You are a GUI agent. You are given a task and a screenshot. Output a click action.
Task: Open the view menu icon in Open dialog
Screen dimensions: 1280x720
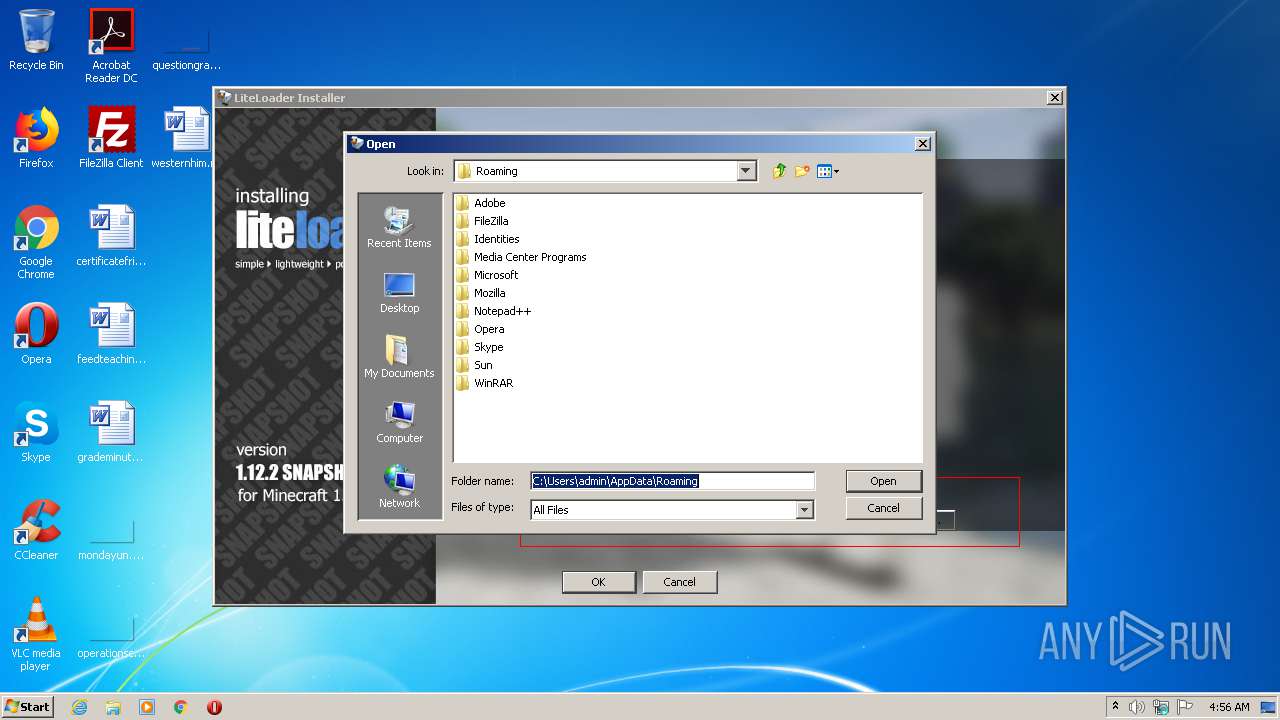[828, 171]
